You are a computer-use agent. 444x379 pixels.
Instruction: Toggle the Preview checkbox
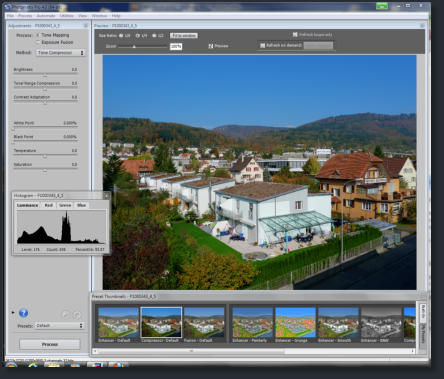coord(211,46)
